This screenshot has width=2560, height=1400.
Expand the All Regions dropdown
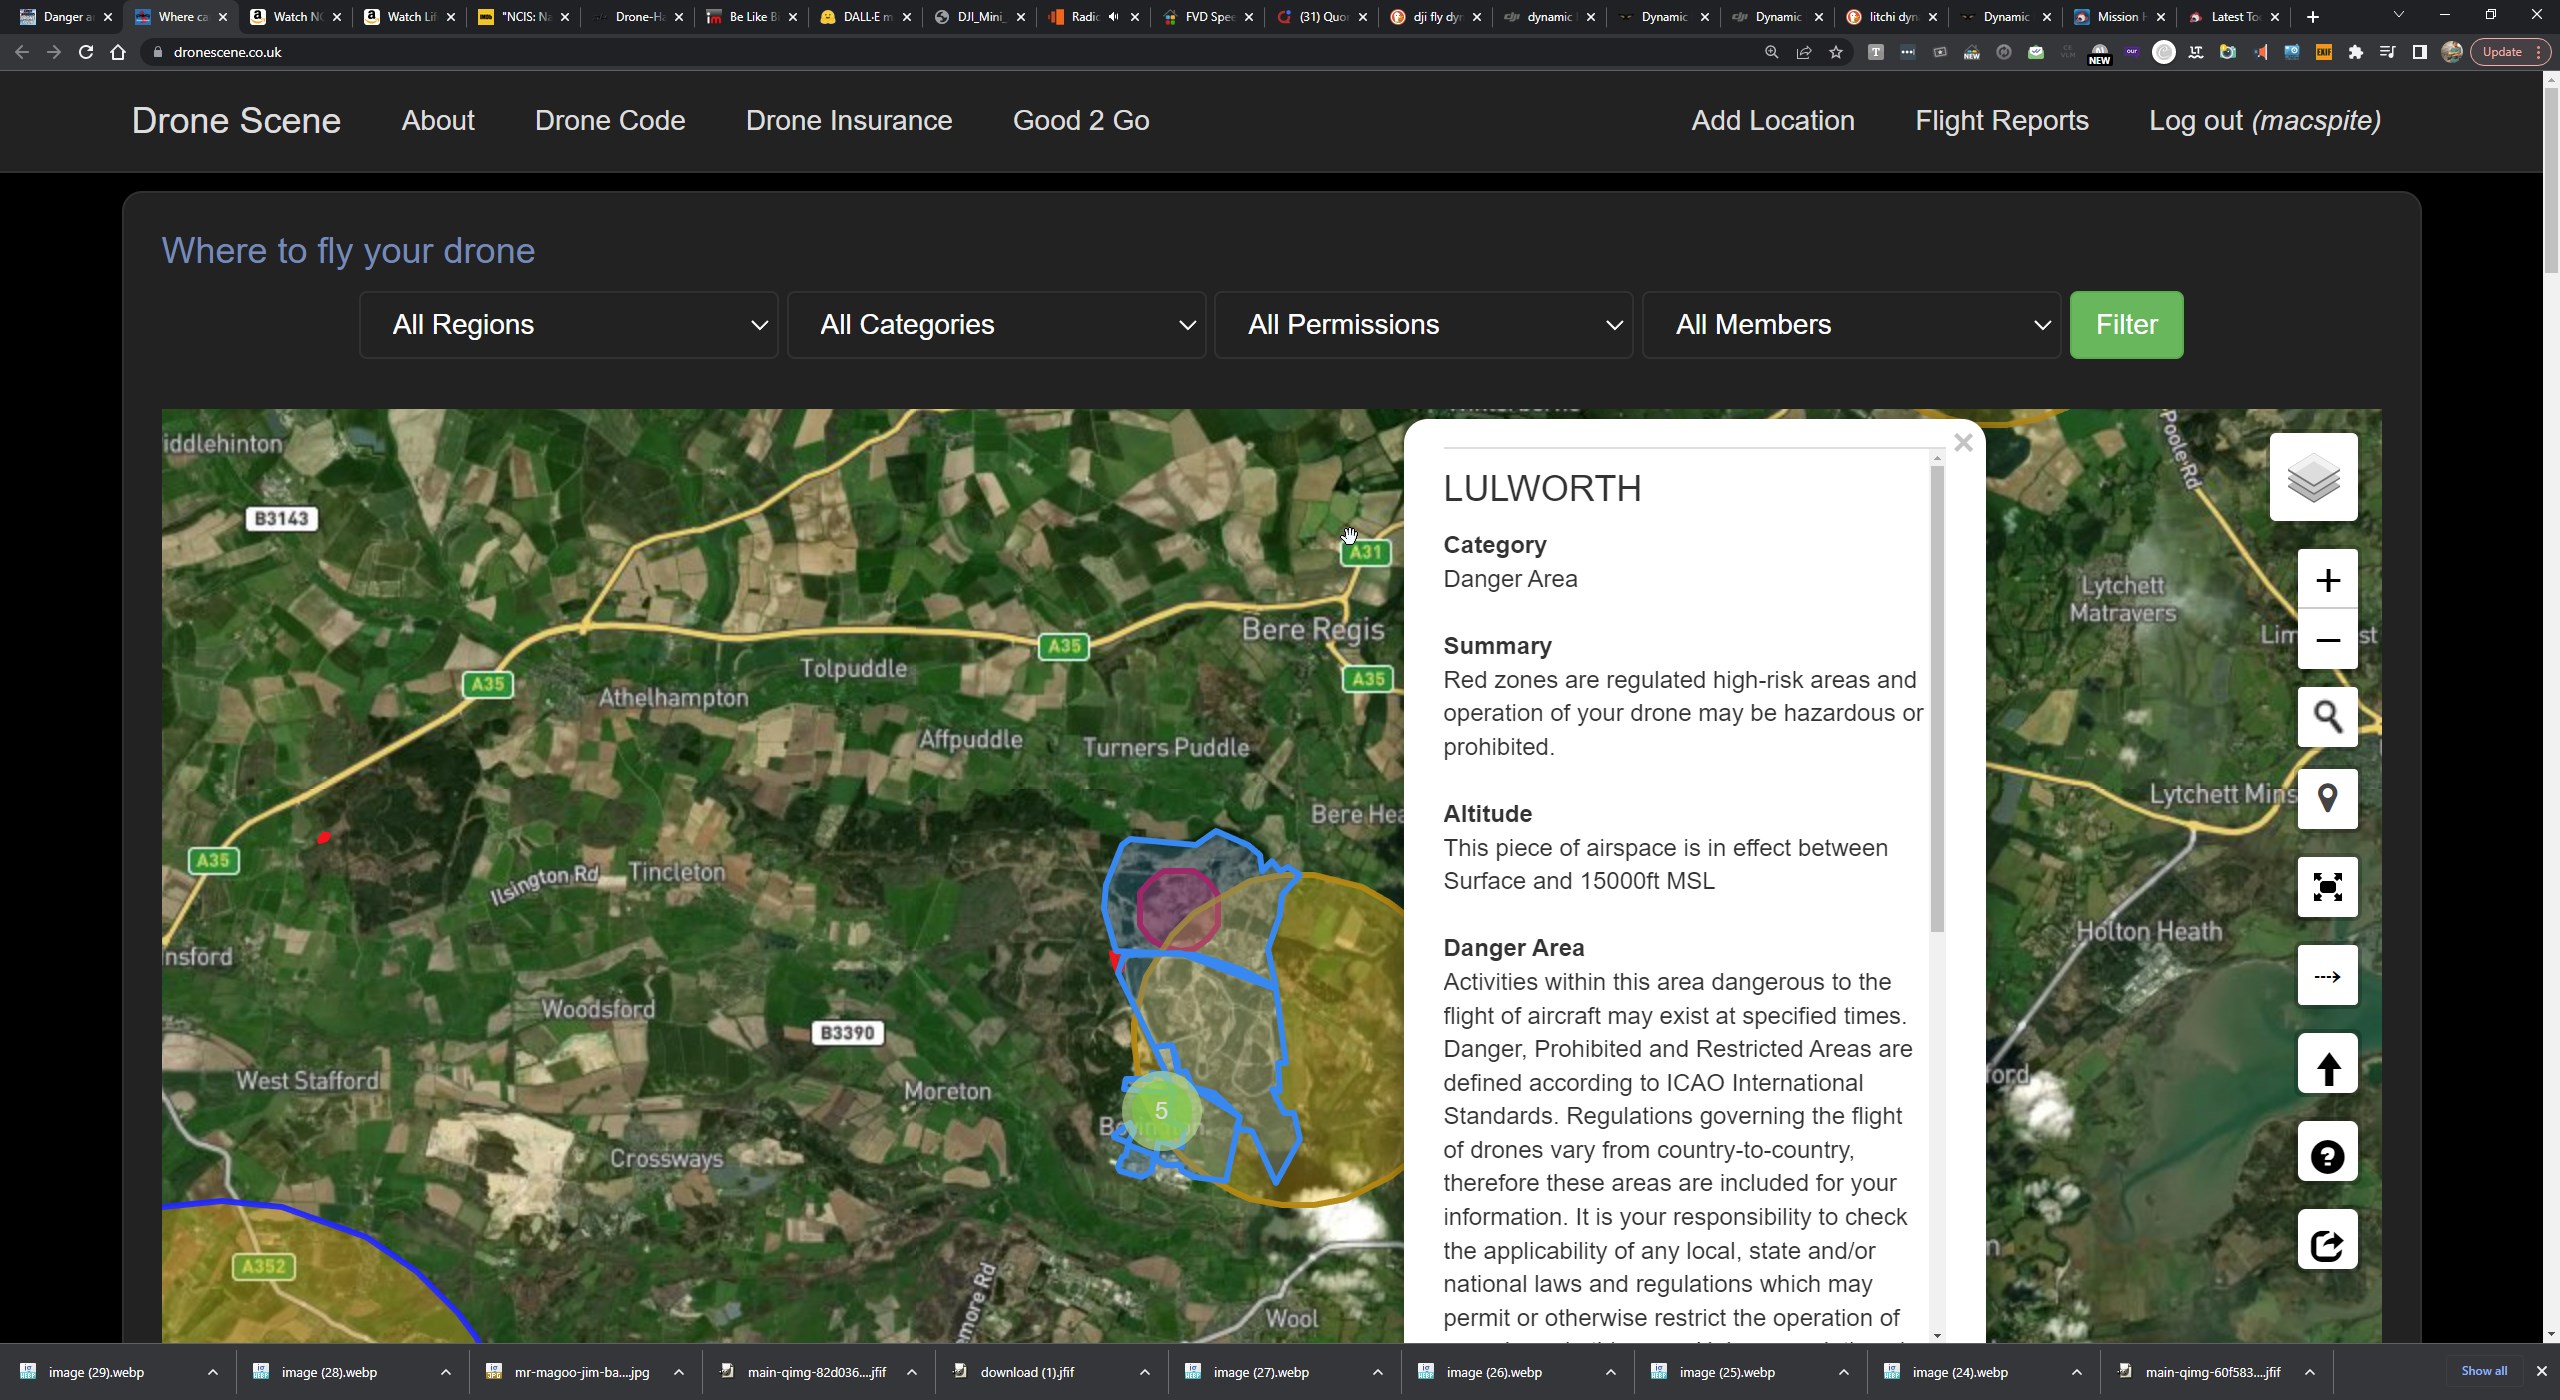568,325
